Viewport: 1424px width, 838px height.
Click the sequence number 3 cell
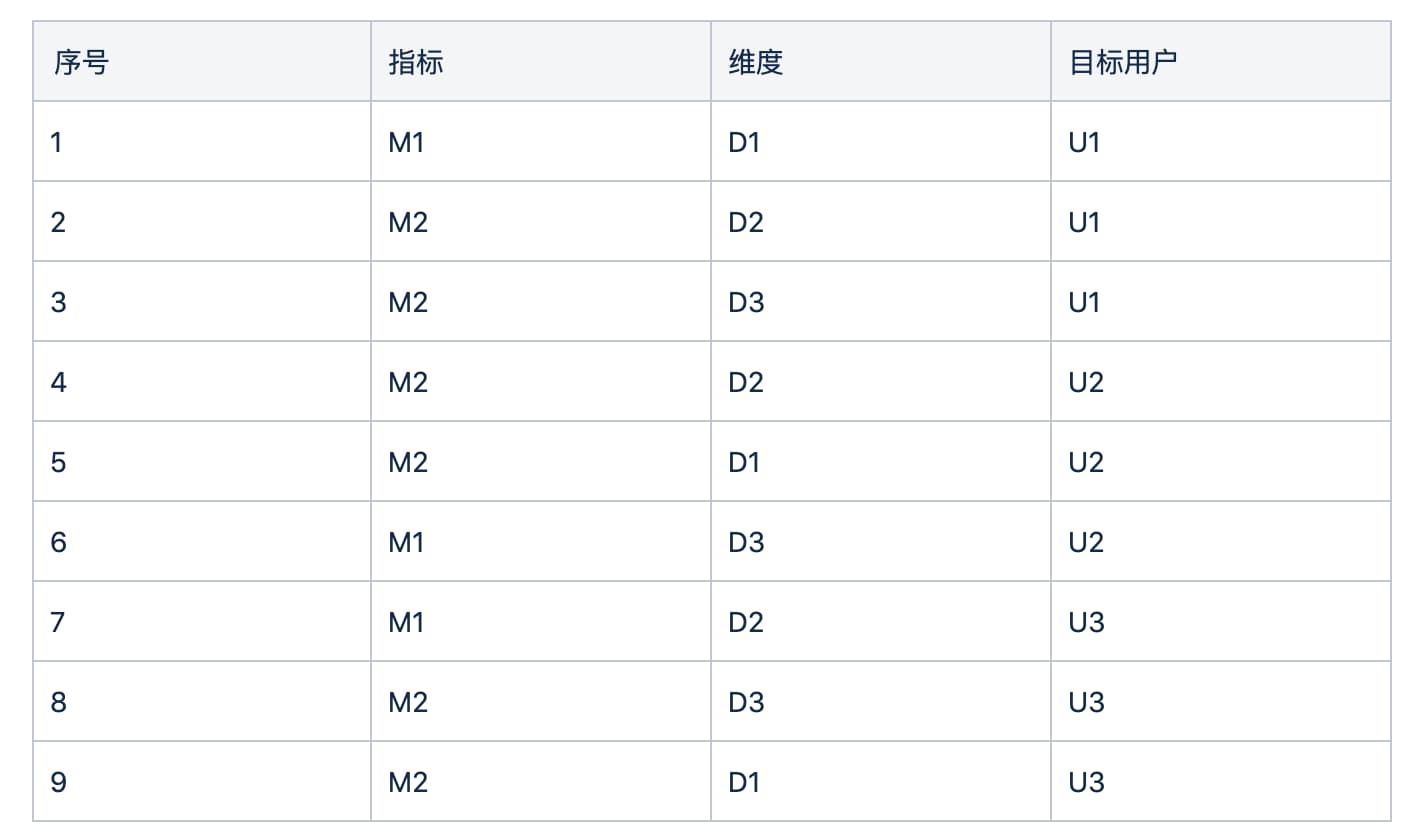point(58,302)
